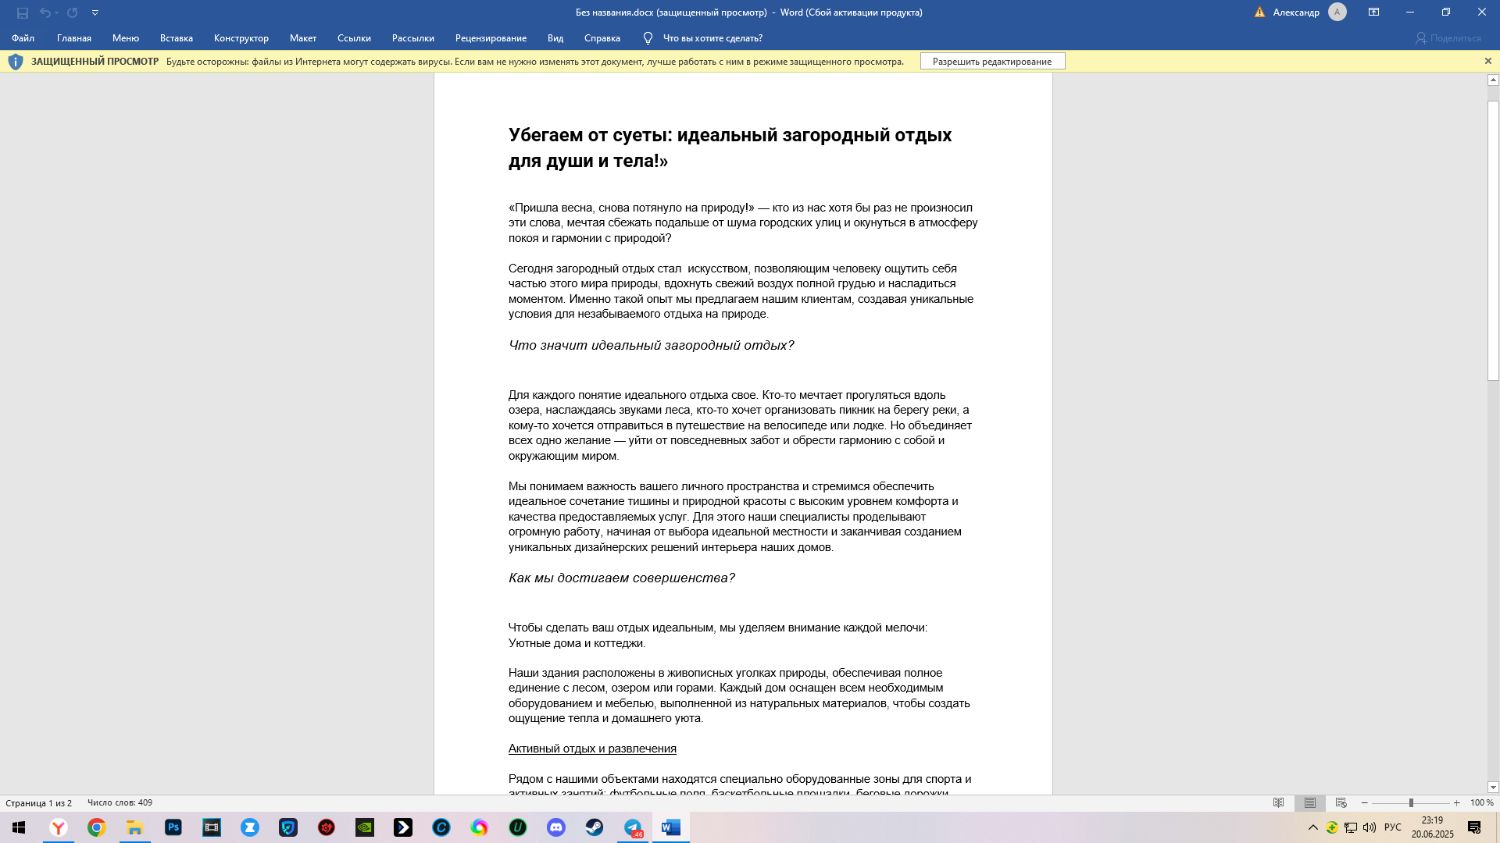
Task: Click the zoom slider handle
Action: click(1411, 803)
